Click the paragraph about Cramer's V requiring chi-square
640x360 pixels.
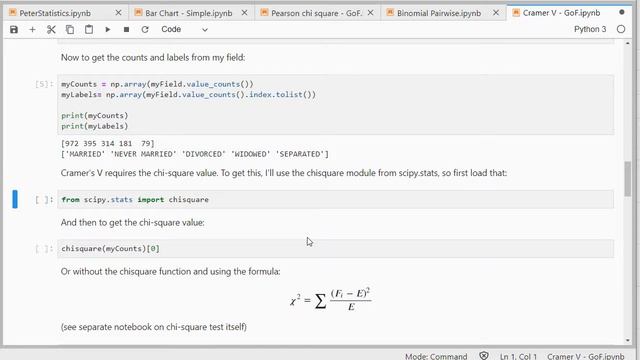[284, 173]
